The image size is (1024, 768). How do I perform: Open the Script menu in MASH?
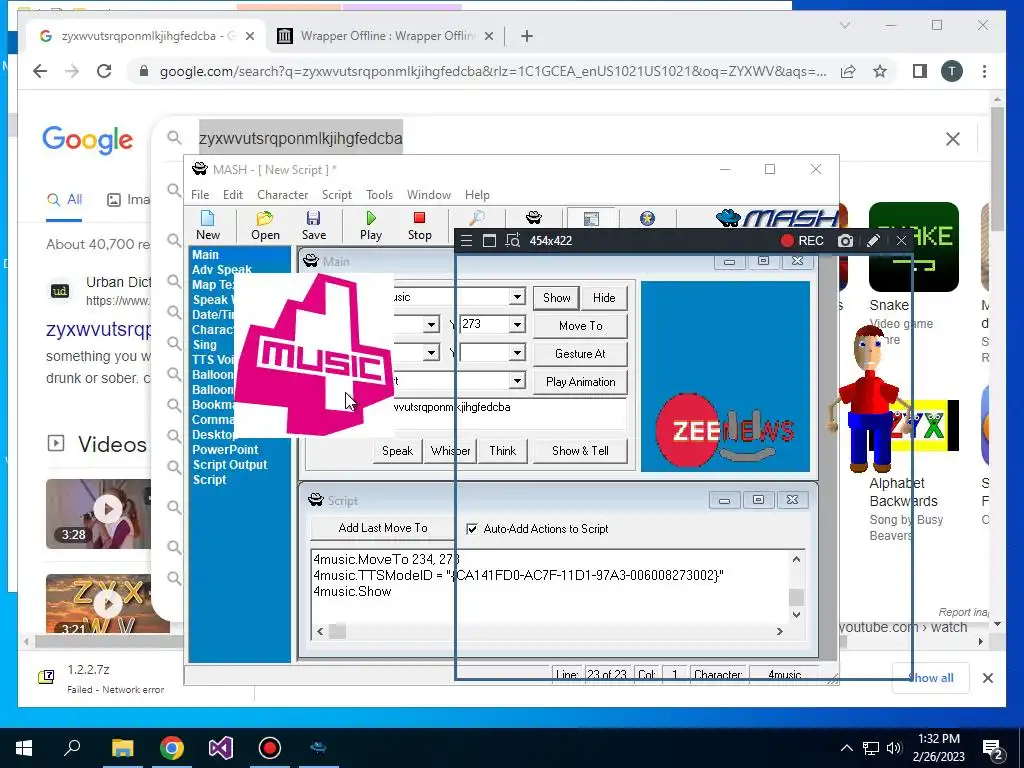click(336, 195)
